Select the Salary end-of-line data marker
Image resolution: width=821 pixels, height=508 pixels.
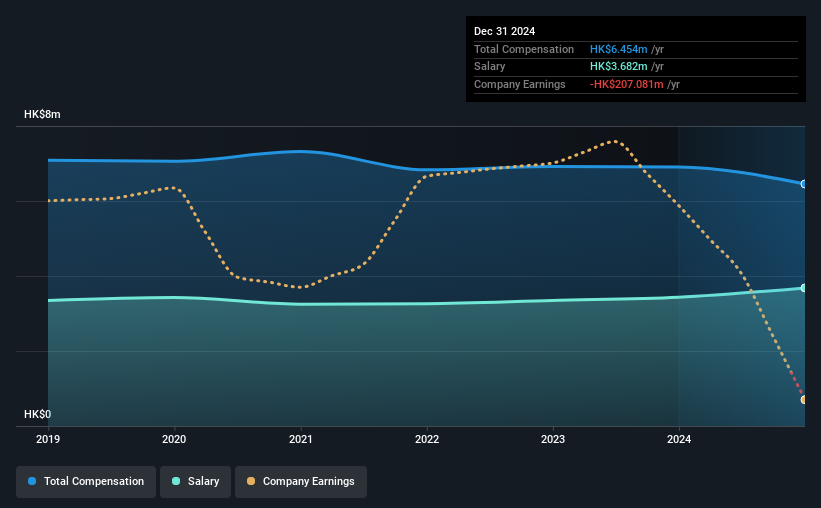coord(804,288)
